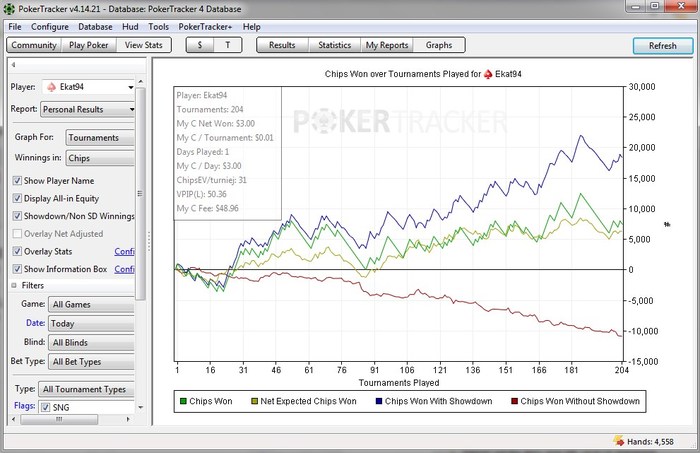
Task: Open the Type All Tournament Types dropdown
Action: 86,389
